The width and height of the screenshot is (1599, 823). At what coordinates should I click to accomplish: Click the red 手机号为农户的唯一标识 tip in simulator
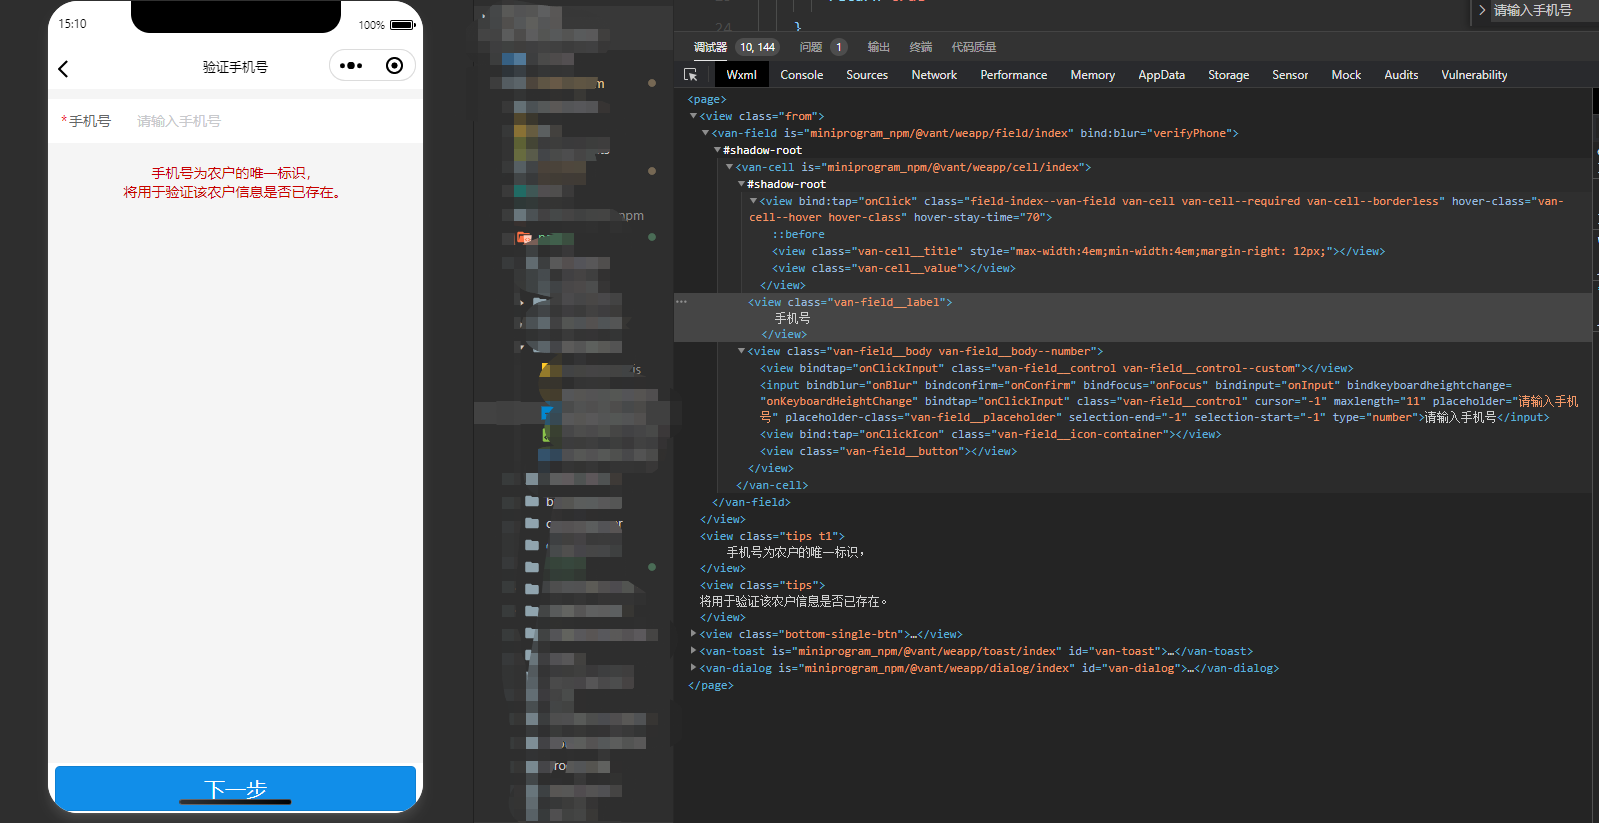tap(231, 173)
